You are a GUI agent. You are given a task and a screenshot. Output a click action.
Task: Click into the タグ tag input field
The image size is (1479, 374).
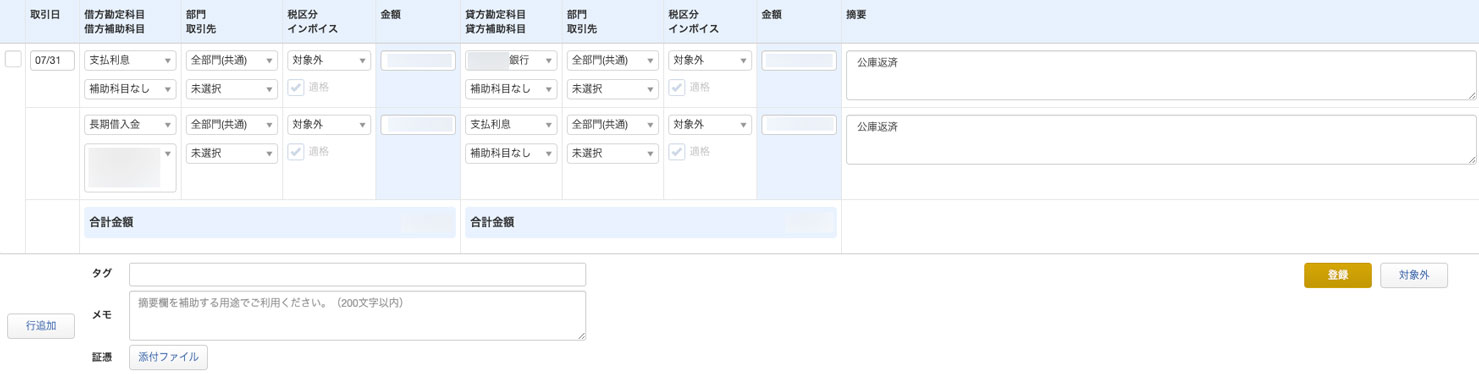[357, 274]
